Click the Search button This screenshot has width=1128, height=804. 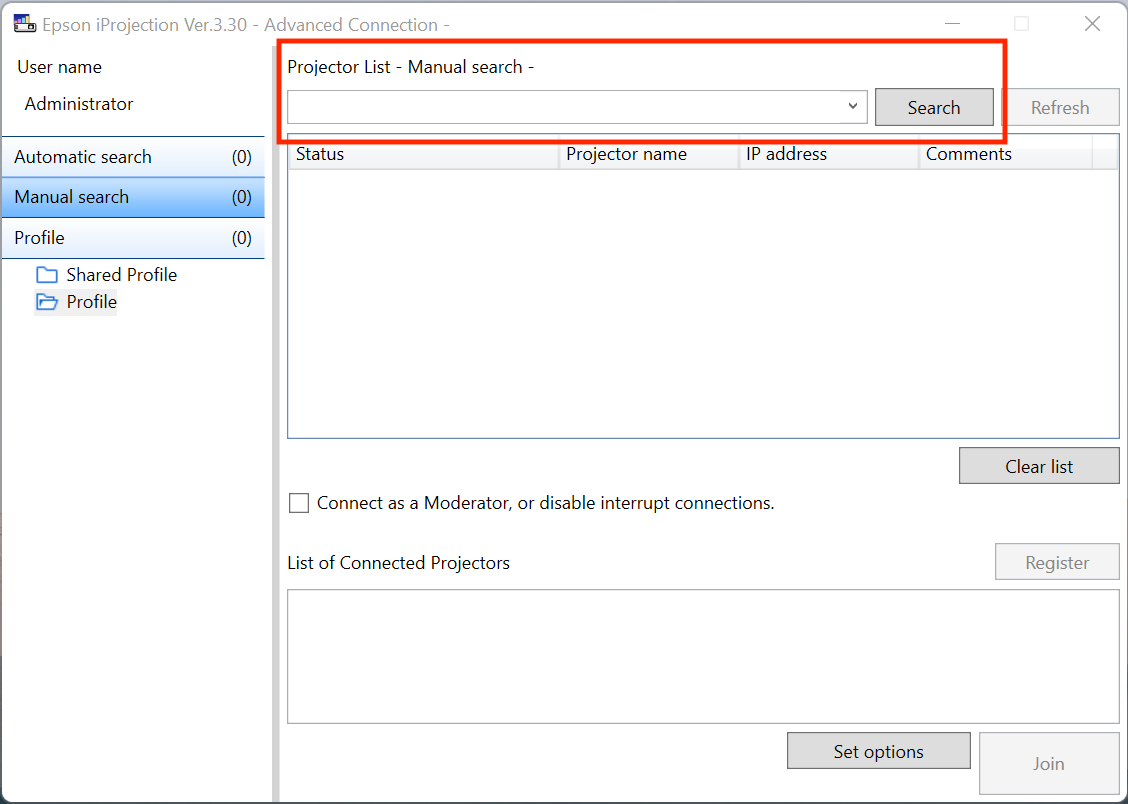pos(934,107)
